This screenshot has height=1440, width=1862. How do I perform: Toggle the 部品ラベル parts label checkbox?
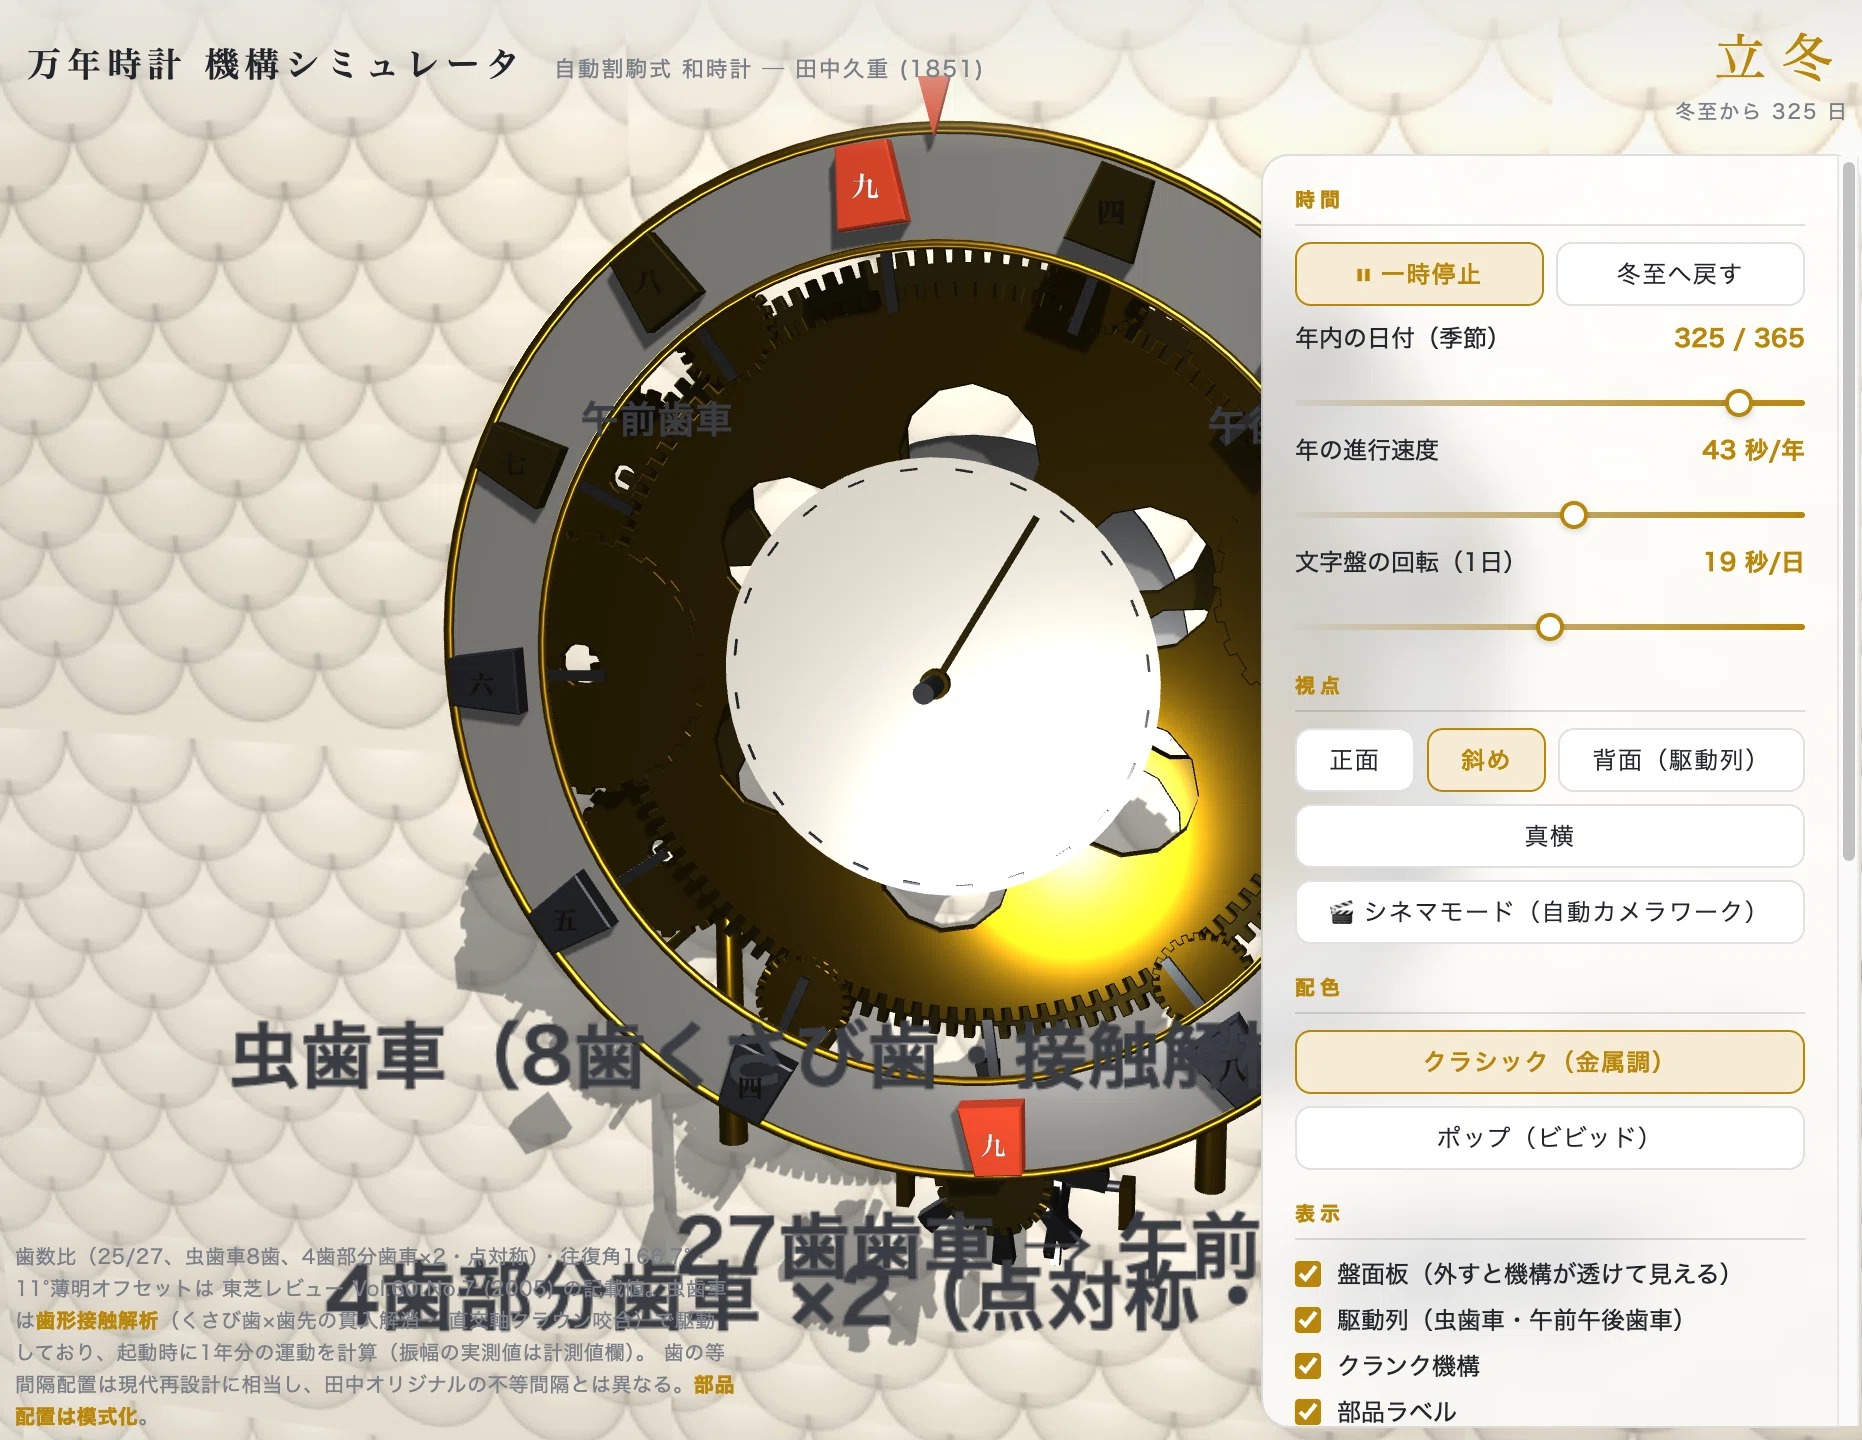1308,1412
